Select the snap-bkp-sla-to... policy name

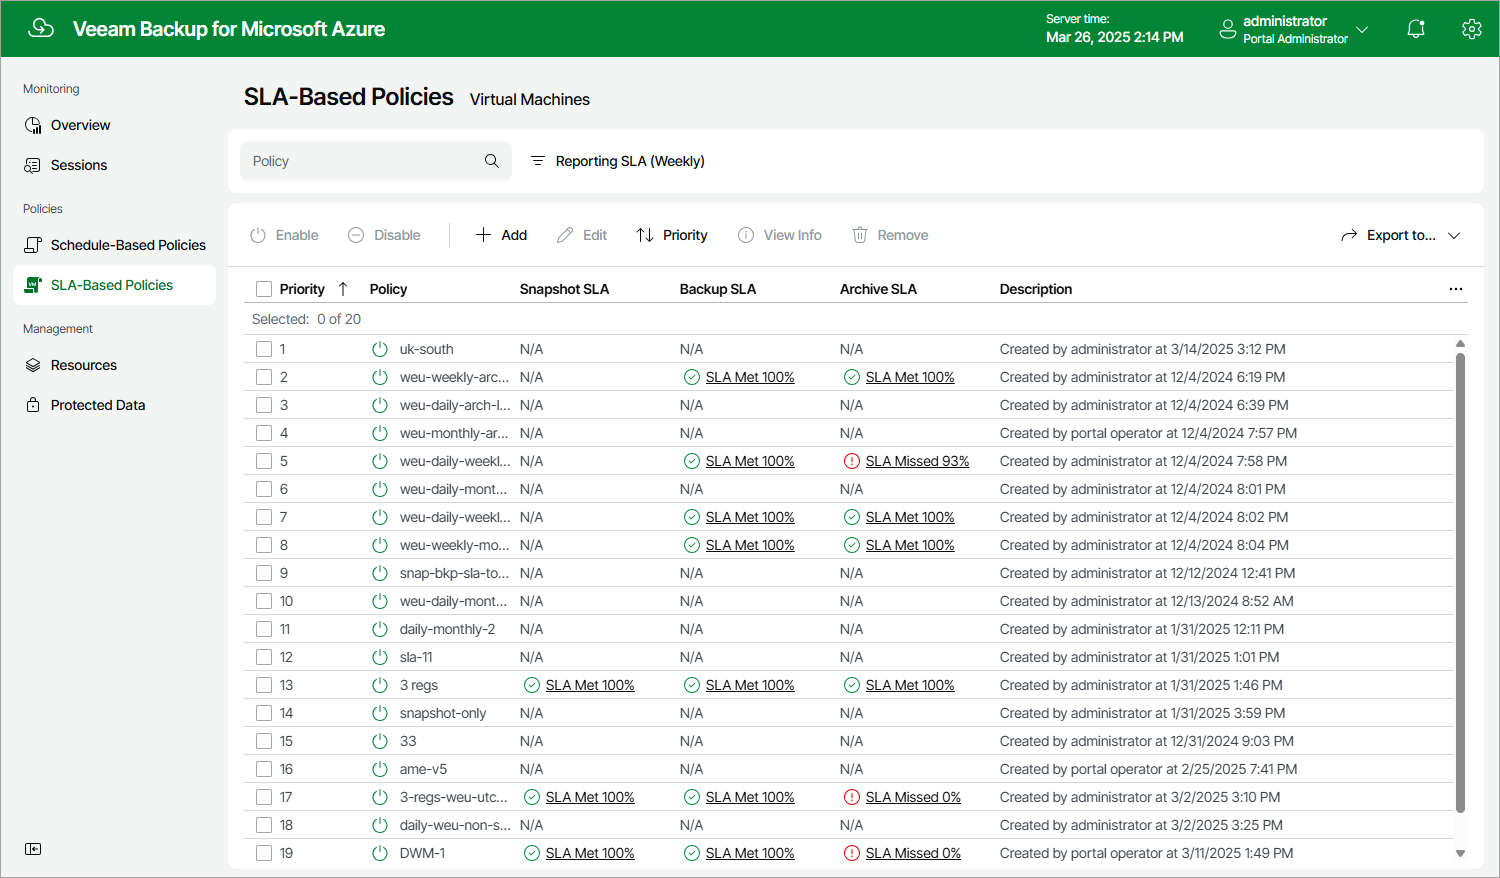[x=454, y=573]
